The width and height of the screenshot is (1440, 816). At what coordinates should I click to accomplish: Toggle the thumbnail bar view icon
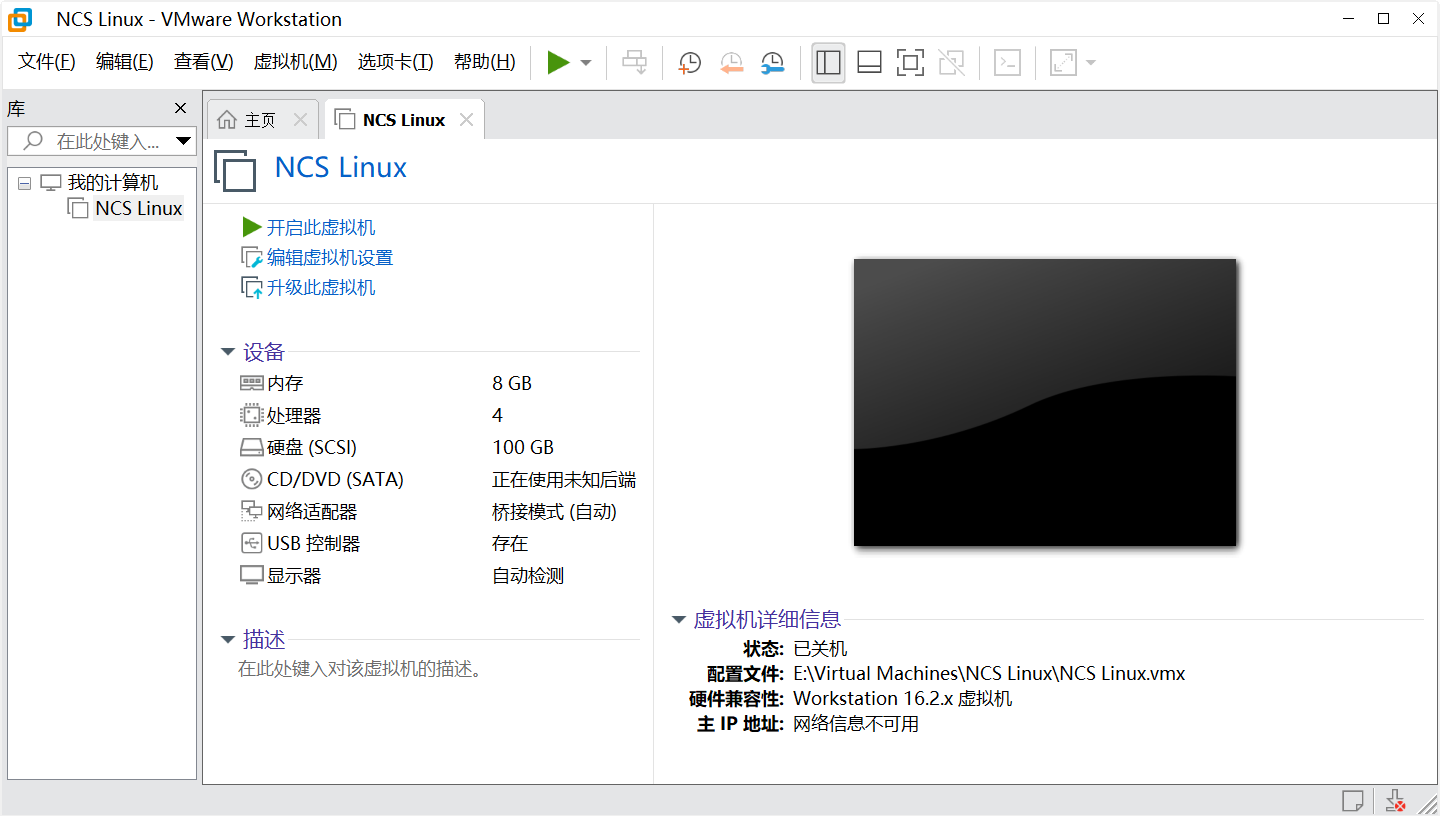[x=869, y=63]
